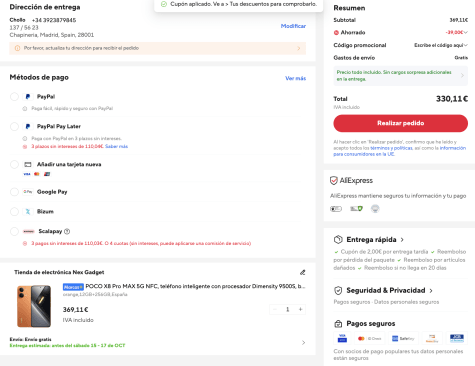This screenshot has width=475, height=366.
Task: Click the Visa card logo under Pagos seguros
Action: click(x=342, y=338)
